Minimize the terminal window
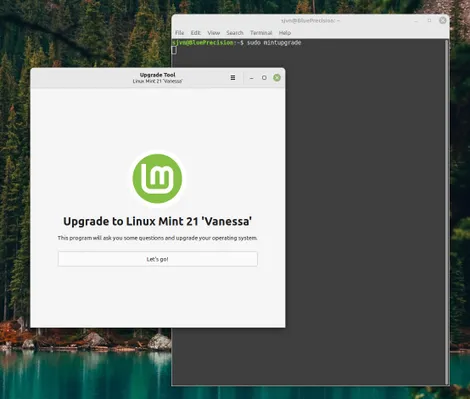Image resolution: width=470 pixels, height=399 pixels. pos(416,20)
